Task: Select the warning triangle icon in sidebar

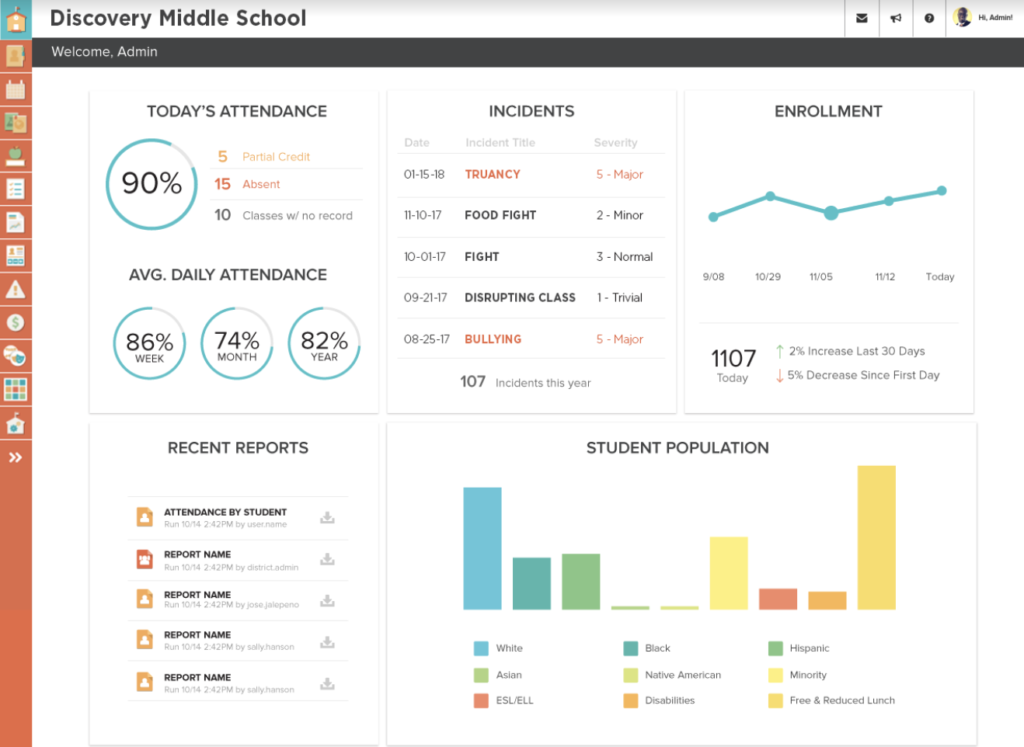Action: coord(15,289)
